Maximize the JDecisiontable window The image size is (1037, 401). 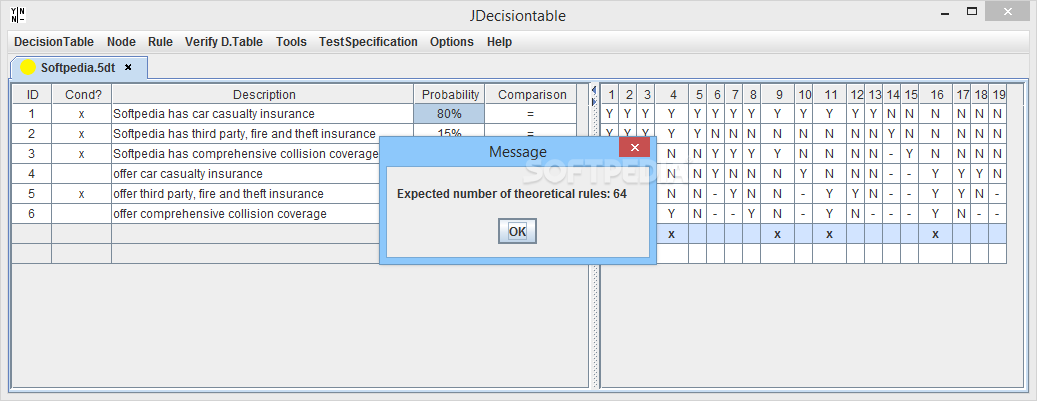coord(972,11)
